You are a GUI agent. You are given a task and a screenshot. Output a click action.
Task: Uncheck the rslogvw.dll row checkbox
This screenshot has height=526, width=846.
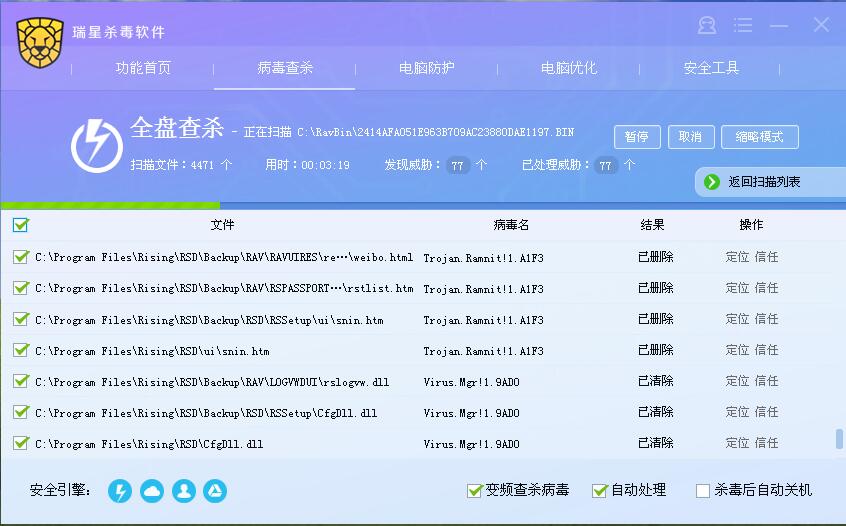point(21,381)
